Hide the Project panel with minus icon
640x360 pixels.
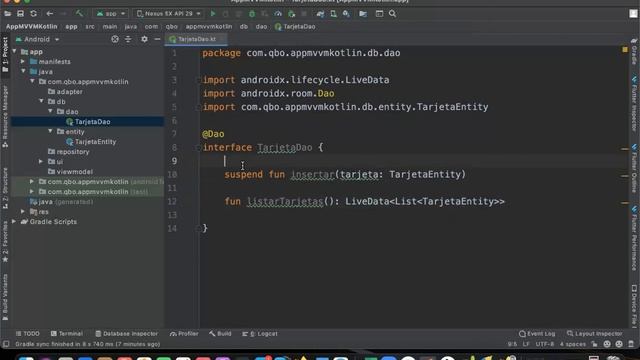[x=157, y=39]
